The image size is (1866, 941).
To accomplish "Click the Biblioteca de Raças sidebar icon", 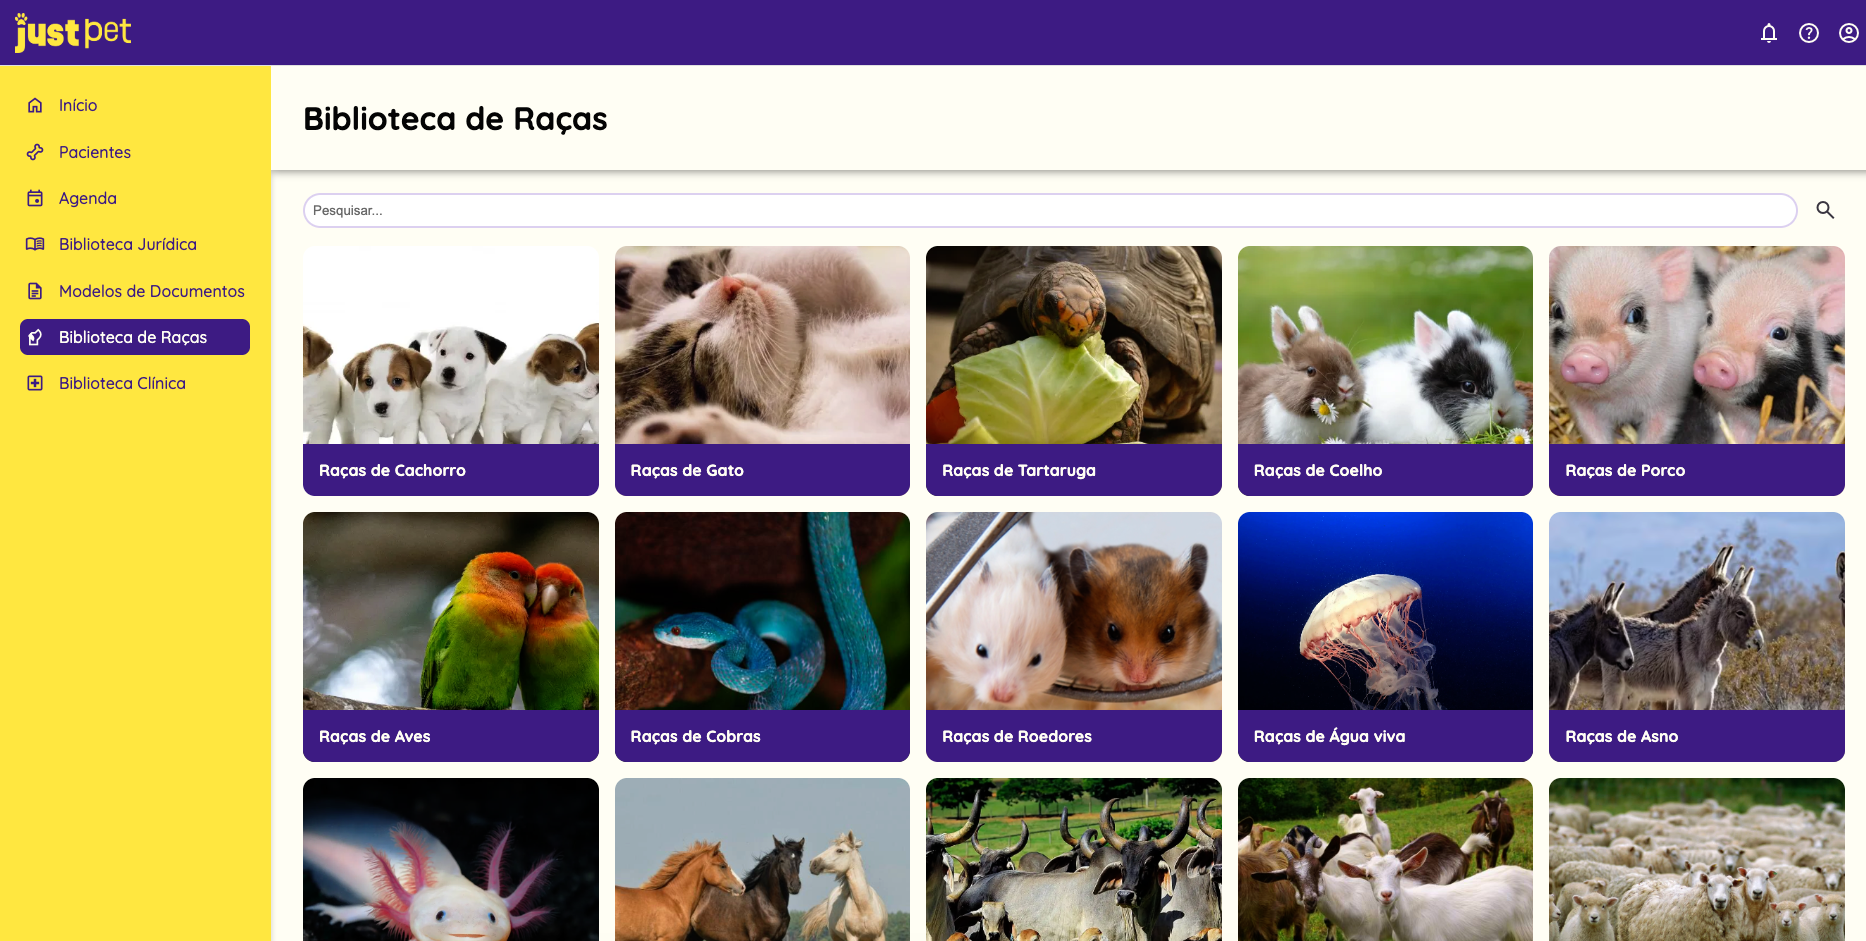I will coord(35,337).
